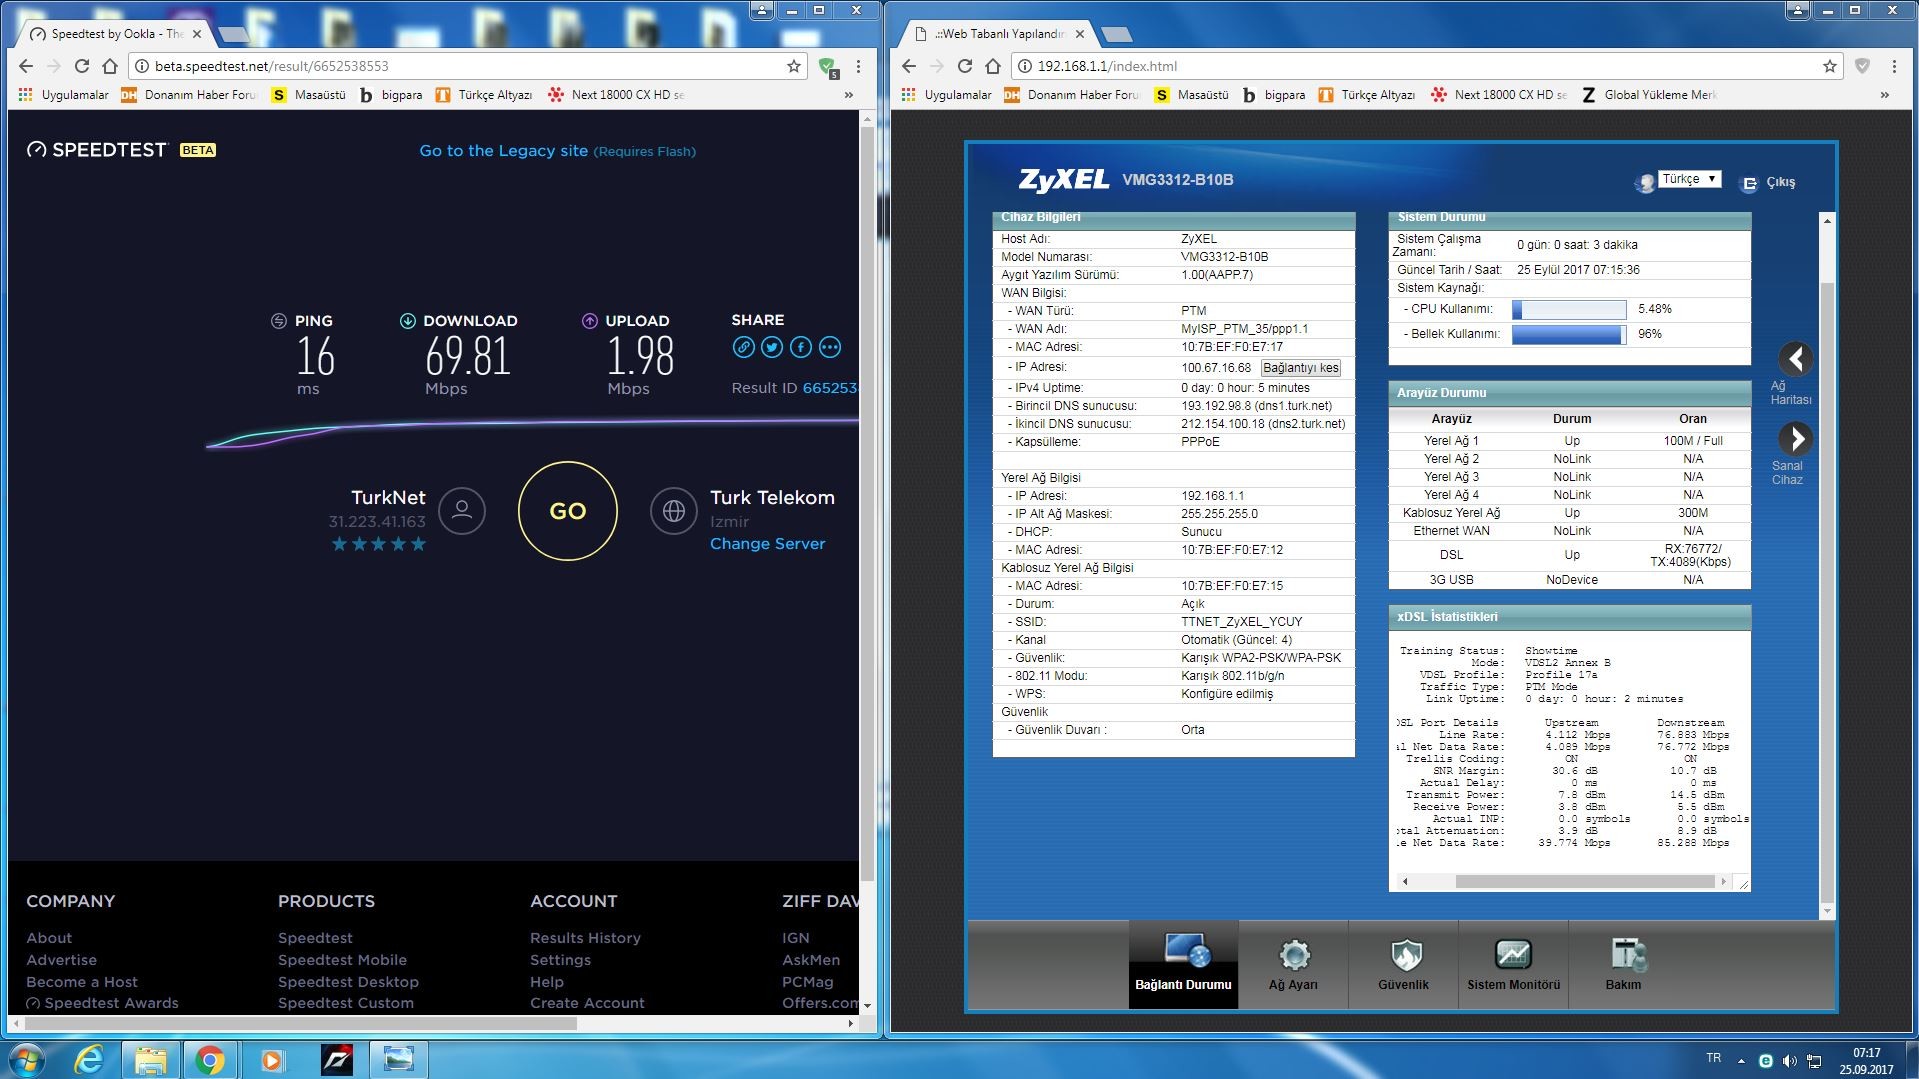1919x1079 pixels.
Task: Click the Çıkış logout button
Action: [1770, 183]
